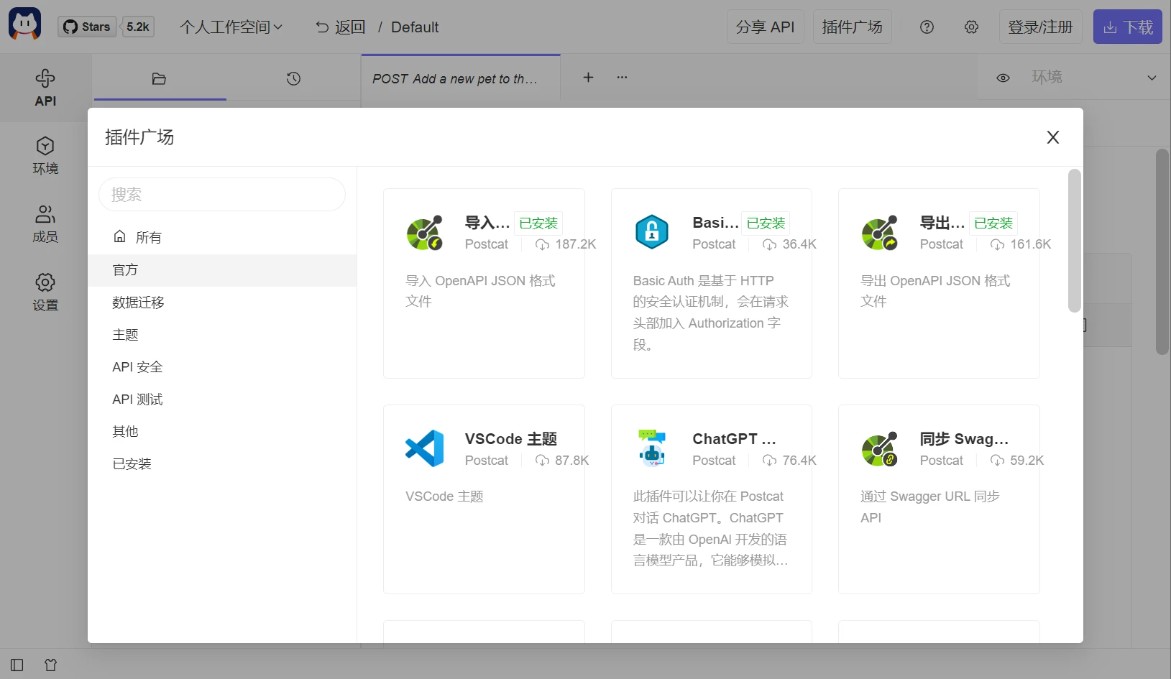Image resolution: width=1171 pixels, height=679 pixels.
Task: Click the 登录/注册 button
Action: pyautogui.click(x=1040, y=27)
